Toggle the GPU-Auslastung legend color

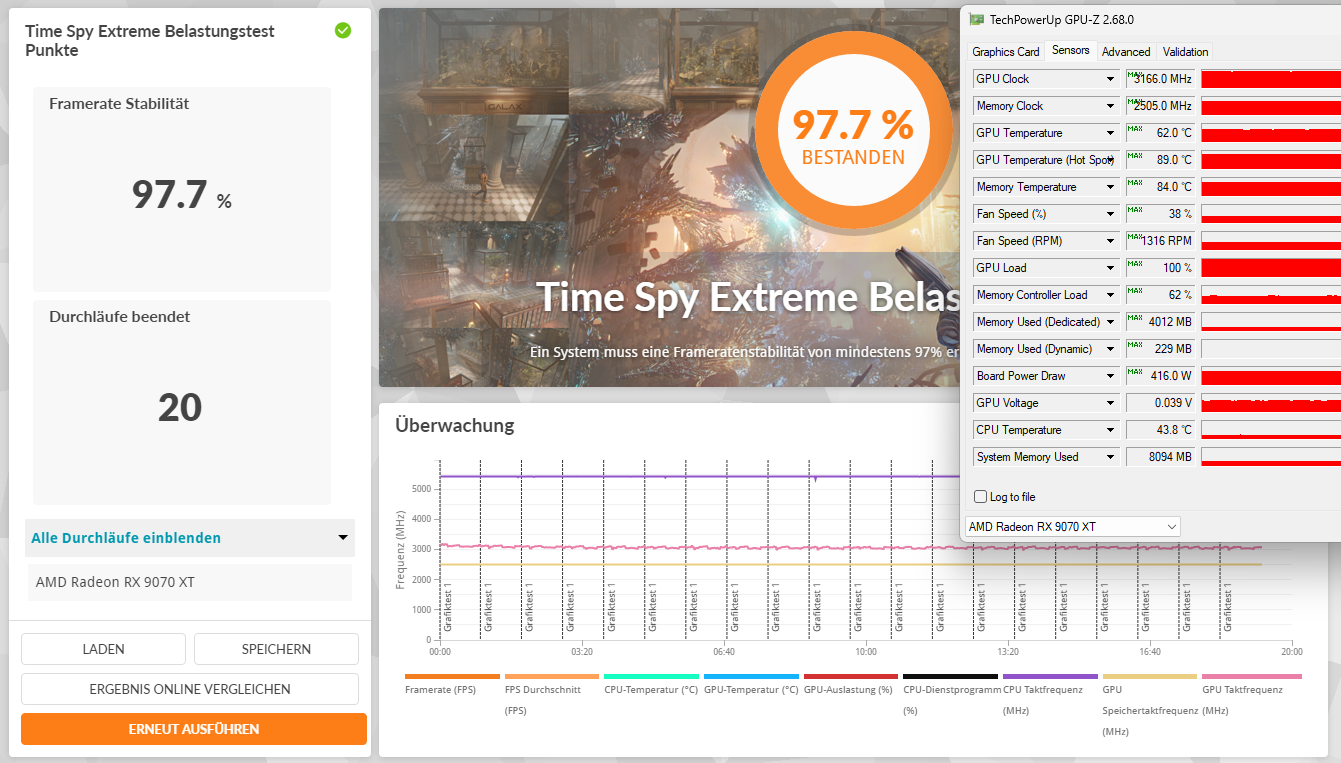[851, 677]
